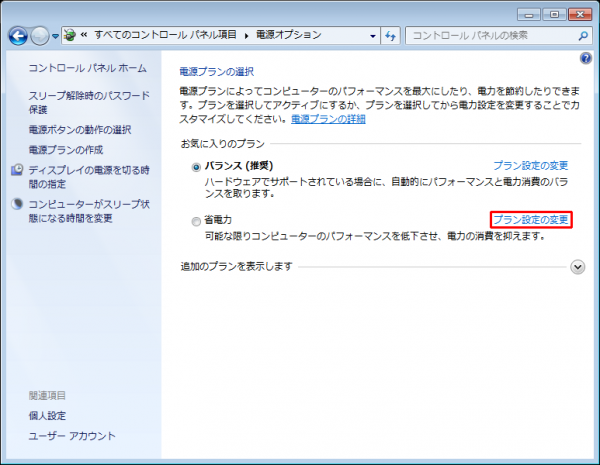Expand the double chevron at the breadcrumb start
The image size is (600, 465).
point(84,35)
